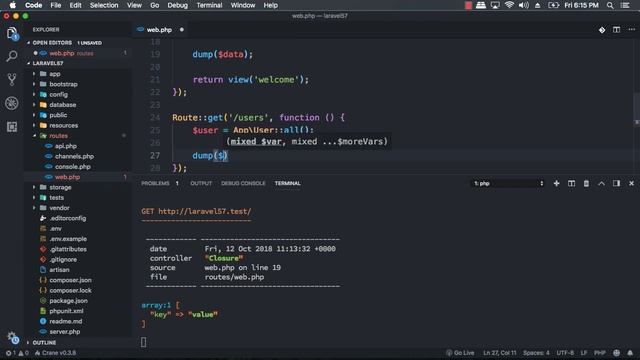Image resolution: width=640 pixels, height=360 pixels.
Task: Expand the resources folder
Action: coord(63,125)
